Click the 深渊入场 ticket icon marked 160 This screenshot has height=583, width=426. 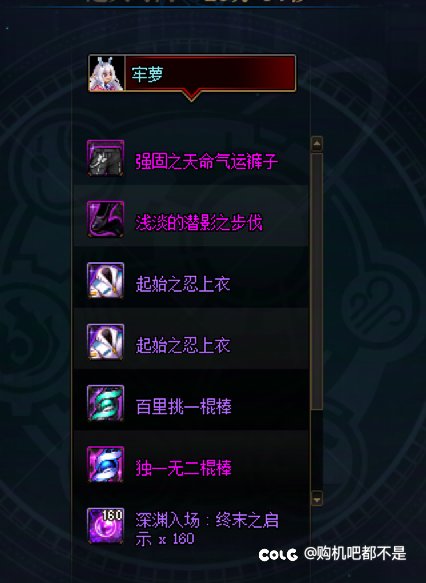point(105,525)
